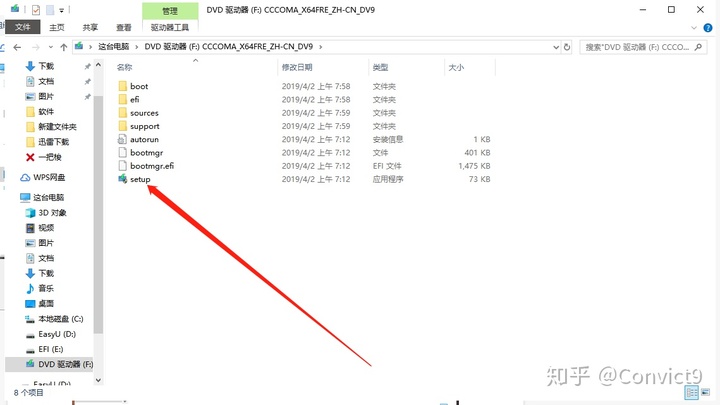Open Explorer help question mark
This screenshot has width=720, height=405.
(708, 28)
